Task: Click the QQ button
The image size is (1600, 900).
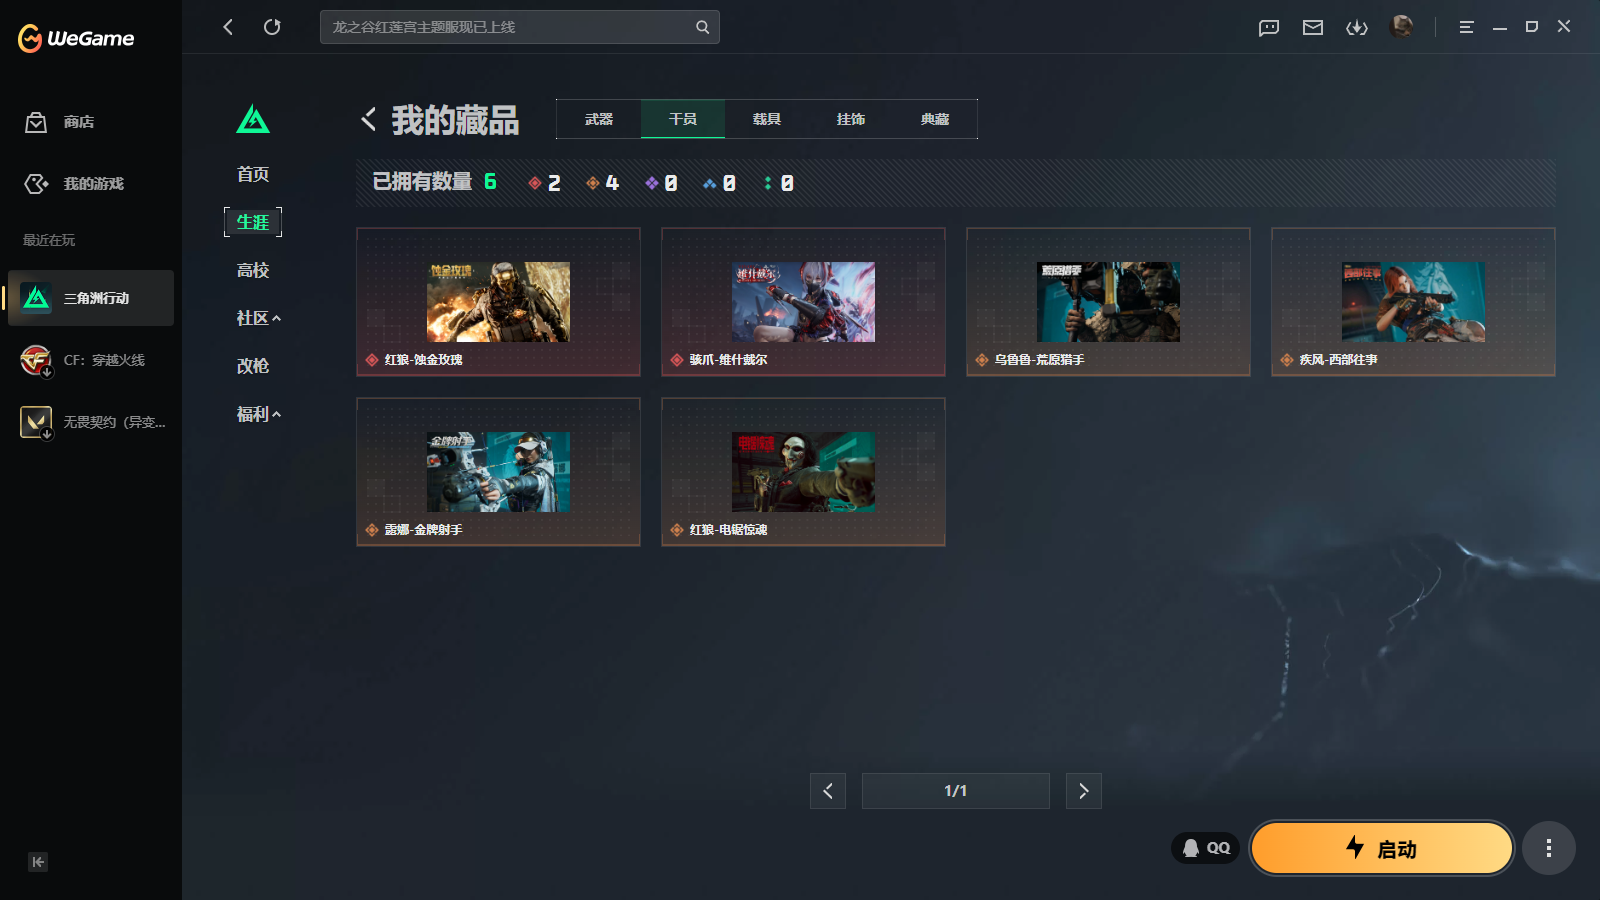Action: pos(1206,848)
